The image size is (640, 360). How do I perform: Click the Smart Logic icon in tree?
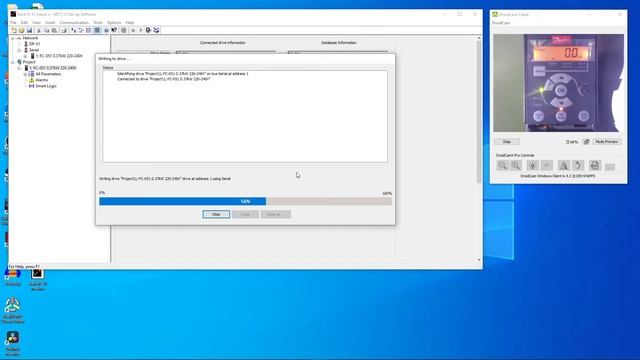point(31,86)
